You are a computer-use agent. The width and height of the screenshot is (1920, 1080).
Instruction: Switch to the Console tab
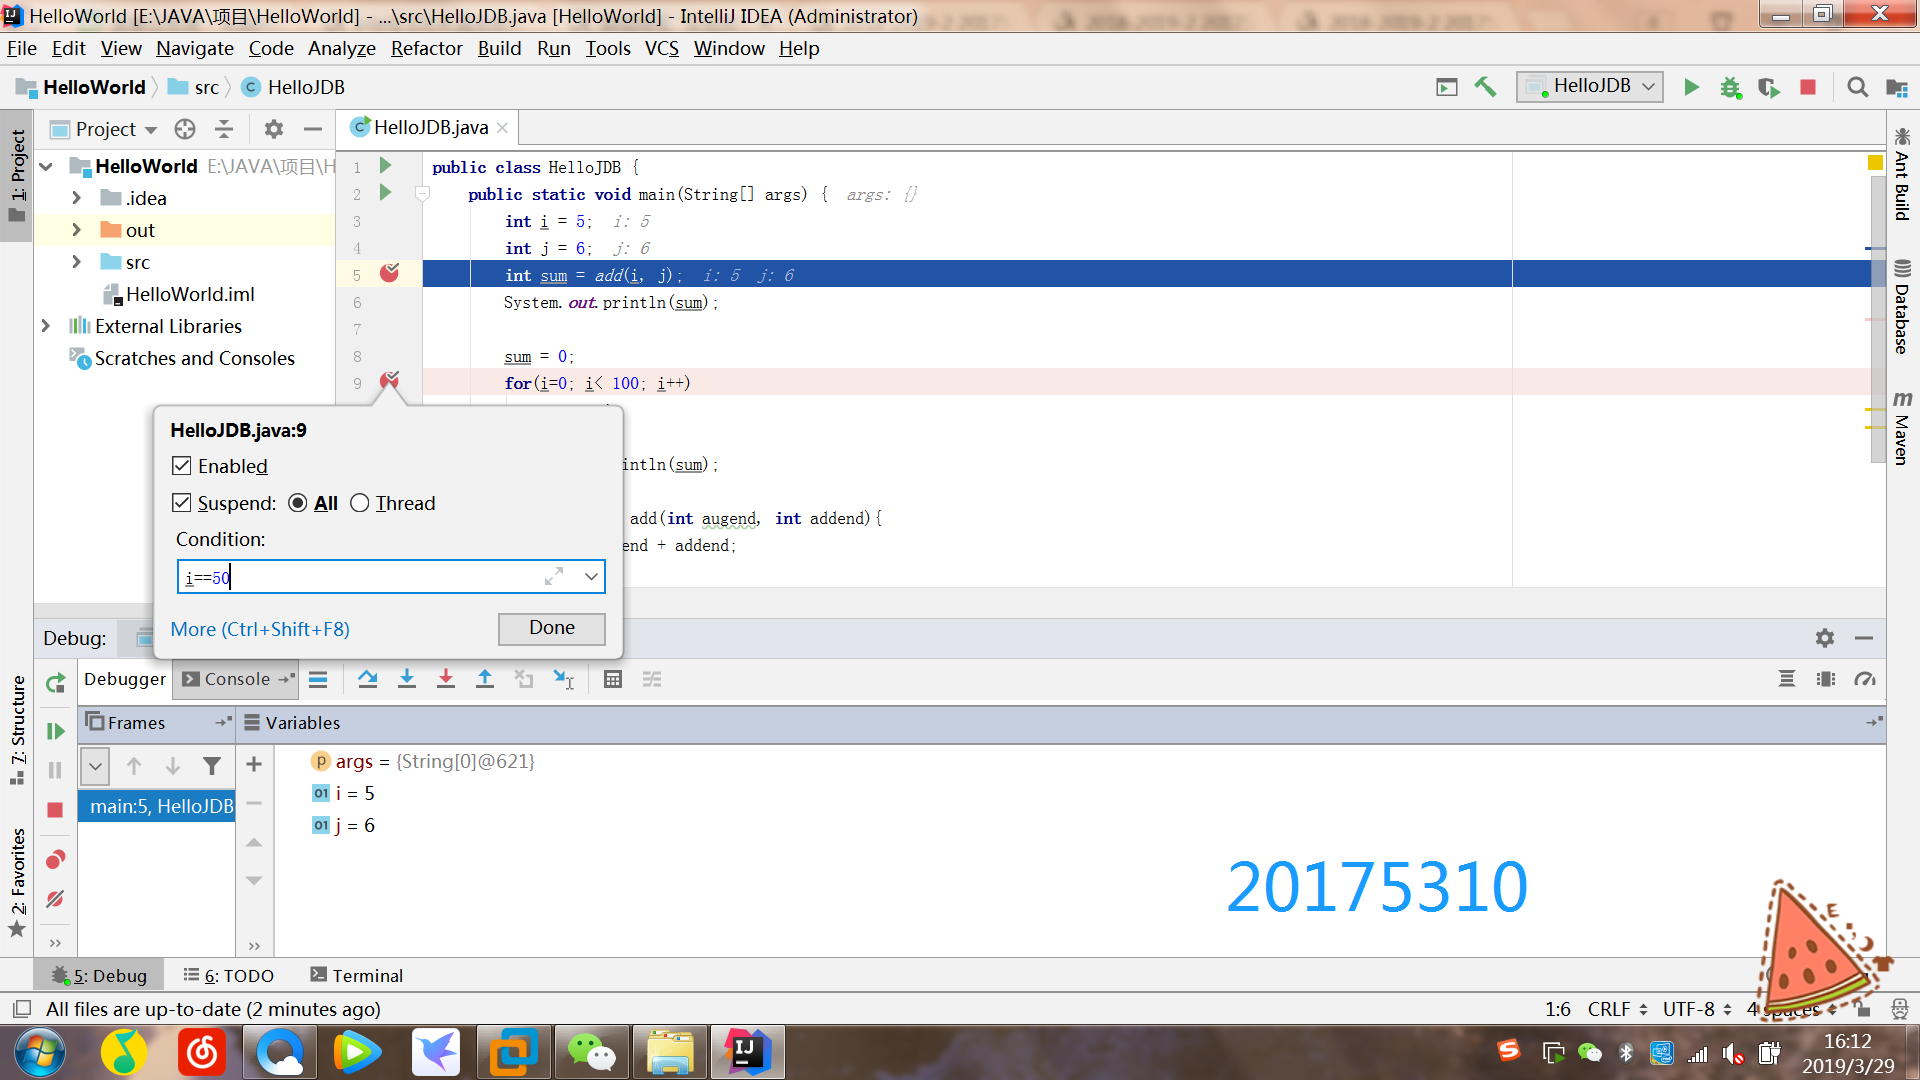pyautogui.click(x=235, y=679)
